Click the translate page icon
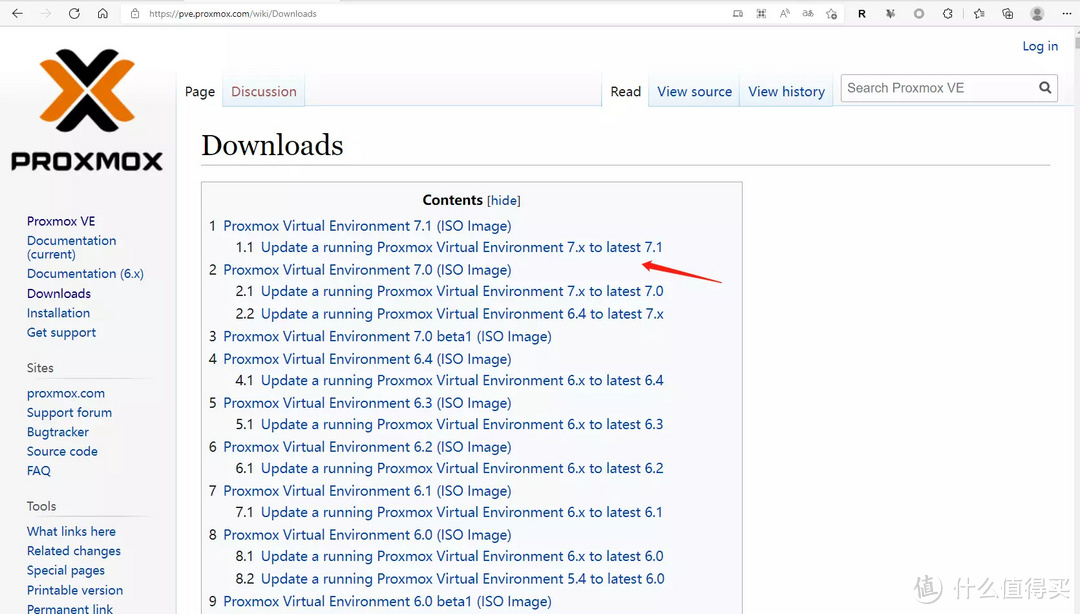 coord(808,13)
